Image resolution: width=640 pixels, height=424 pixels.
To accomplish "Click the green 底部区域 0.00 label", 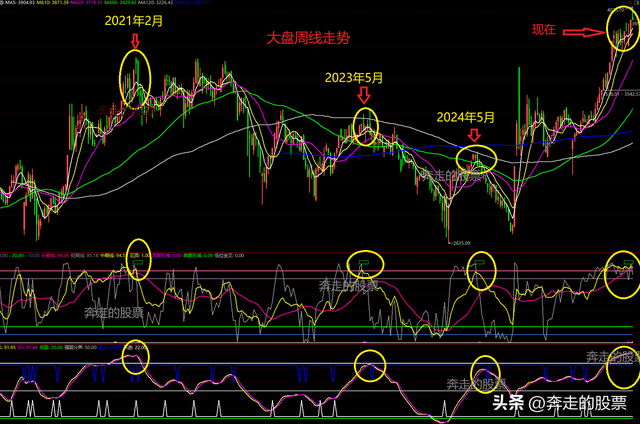I will [x=198, y=255].
